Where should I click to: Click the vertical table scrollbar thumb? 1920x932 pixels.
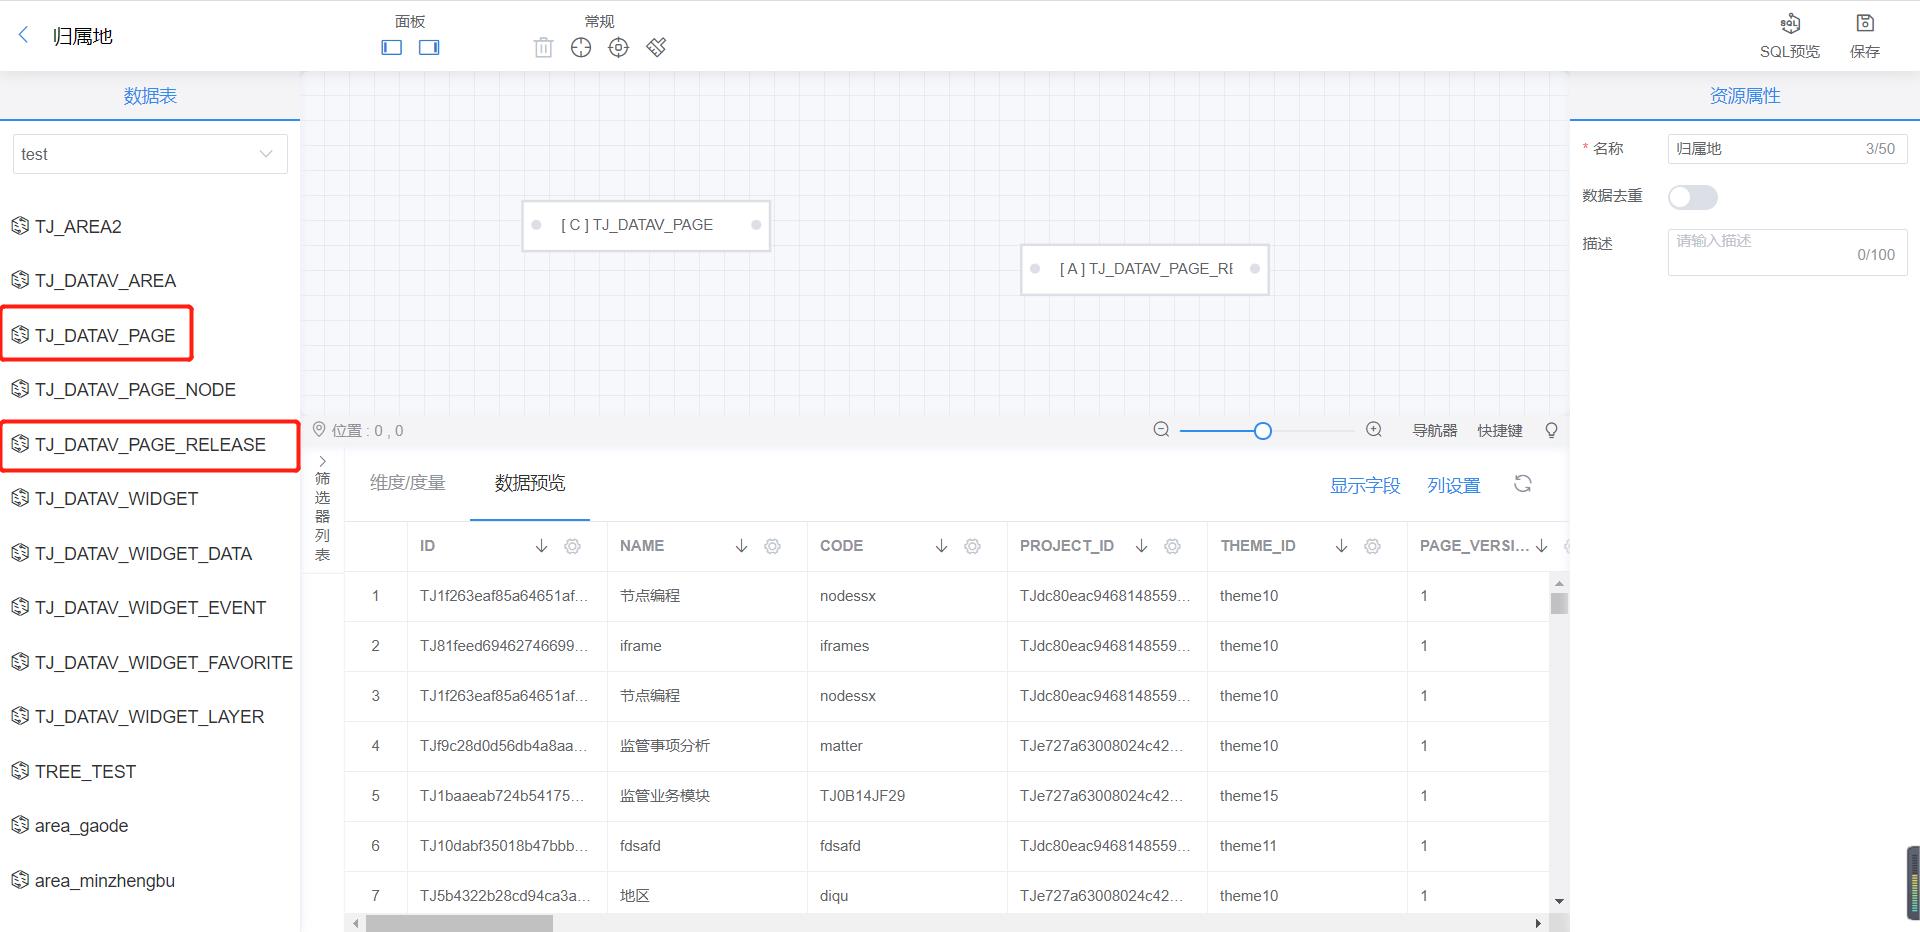pos(1559,603)
